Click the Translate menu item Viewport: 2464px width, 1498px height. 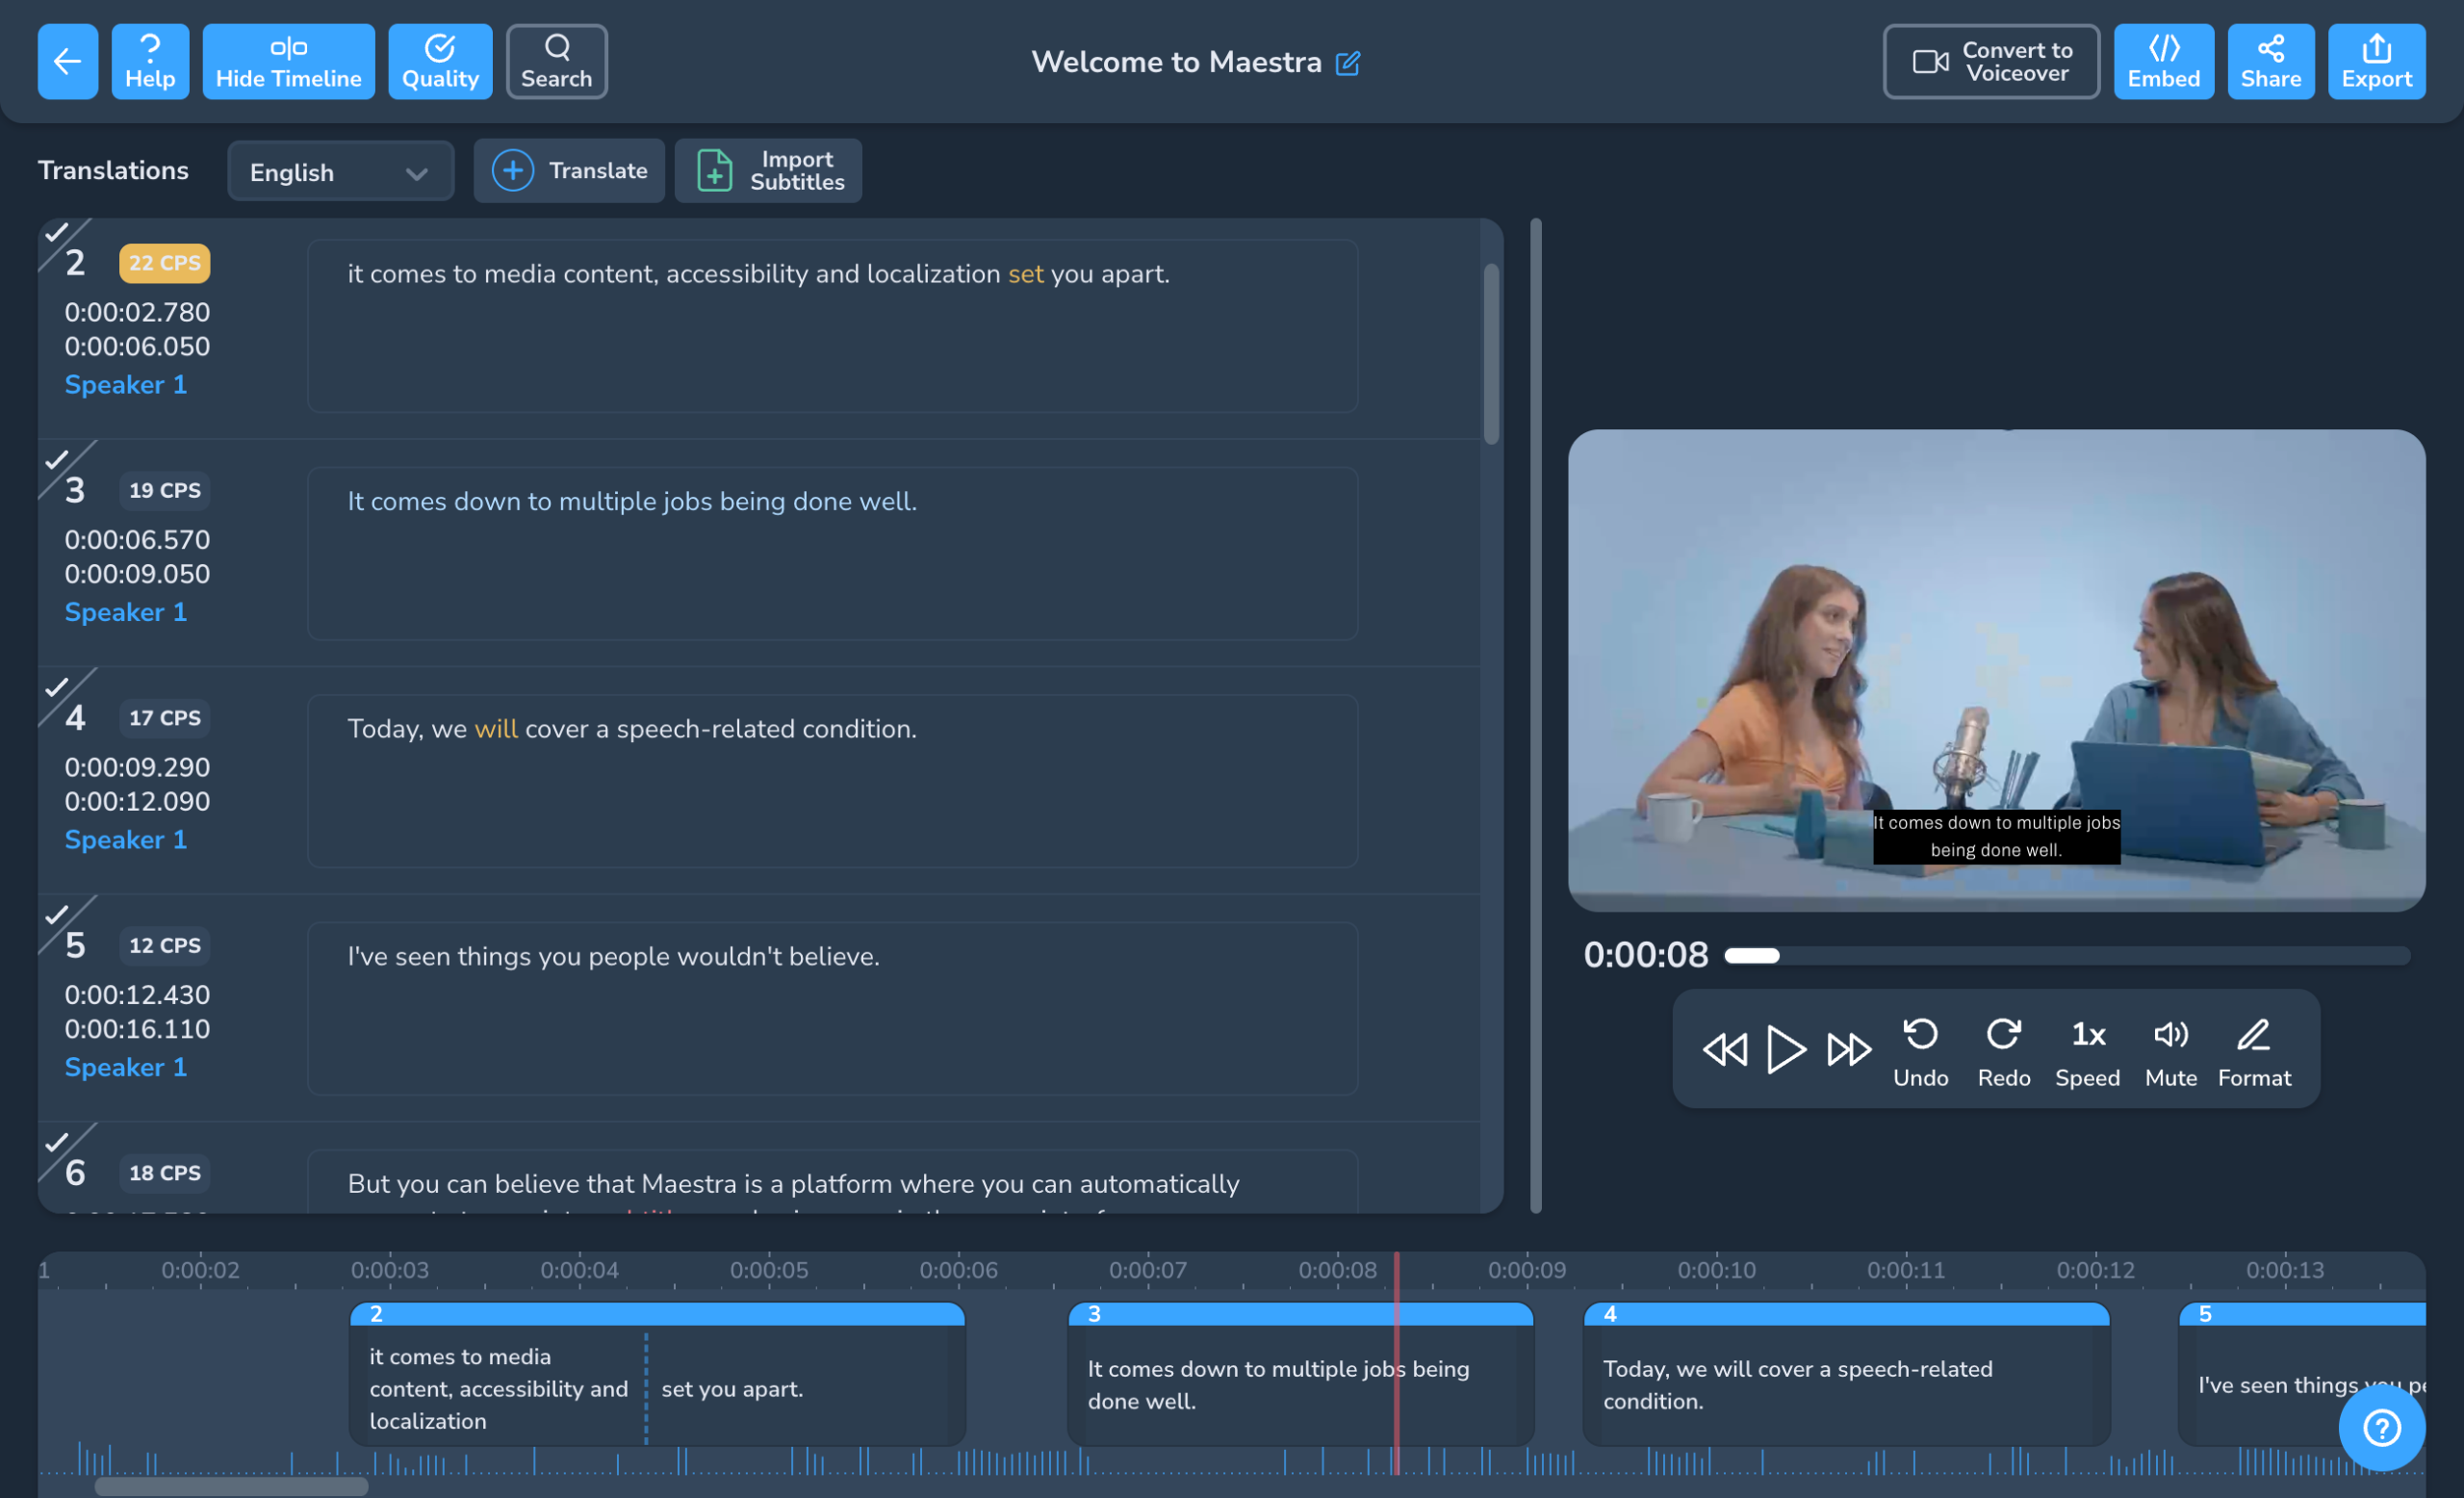click(569, 170)
